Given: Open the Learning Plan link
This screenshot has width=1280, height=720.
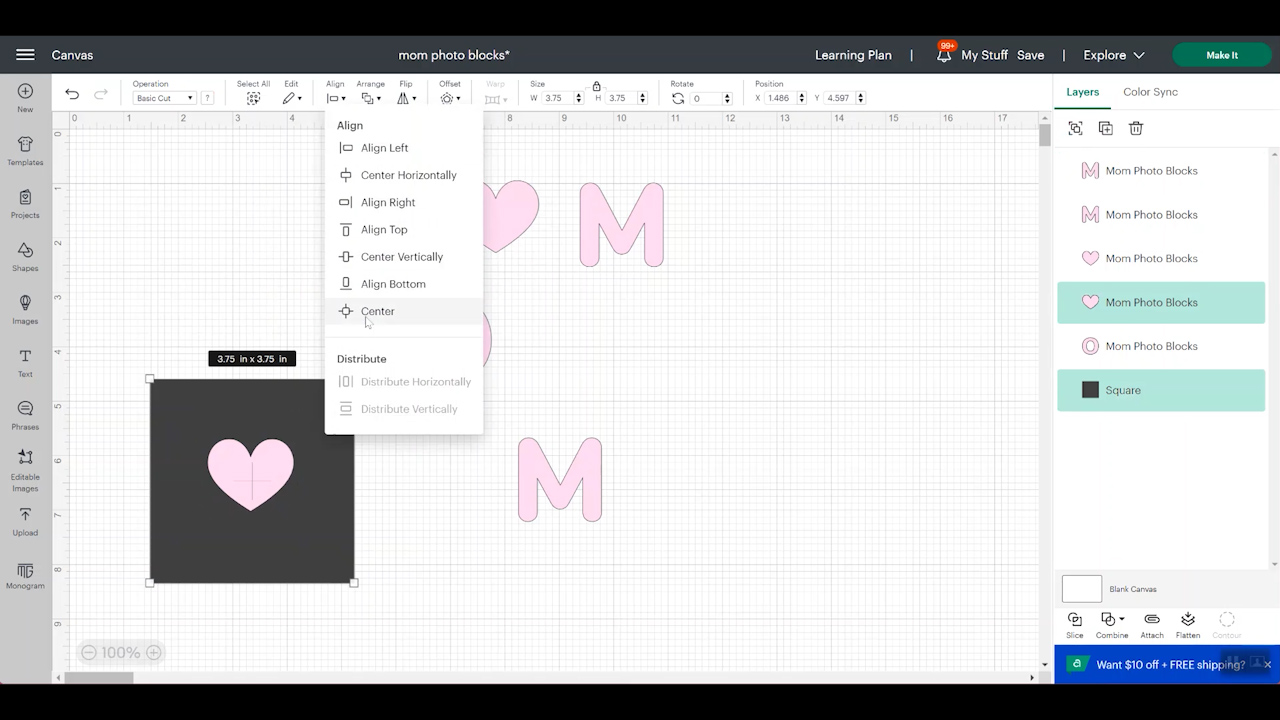Looking at the screenshot, I should [x=853, y=55].
